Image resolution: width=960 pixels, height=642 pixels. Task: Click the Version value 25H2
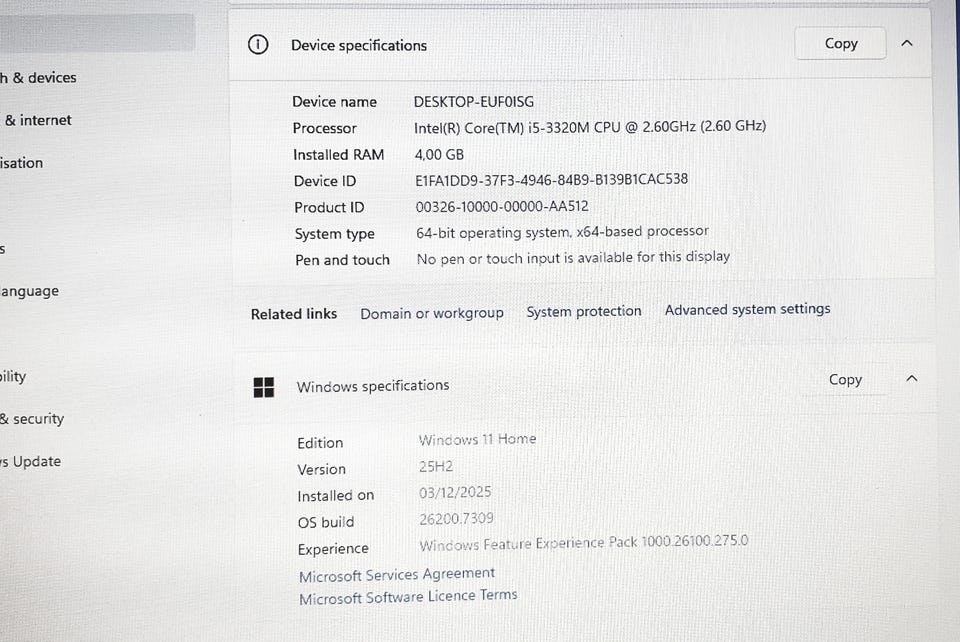click(x=436, y=466)
